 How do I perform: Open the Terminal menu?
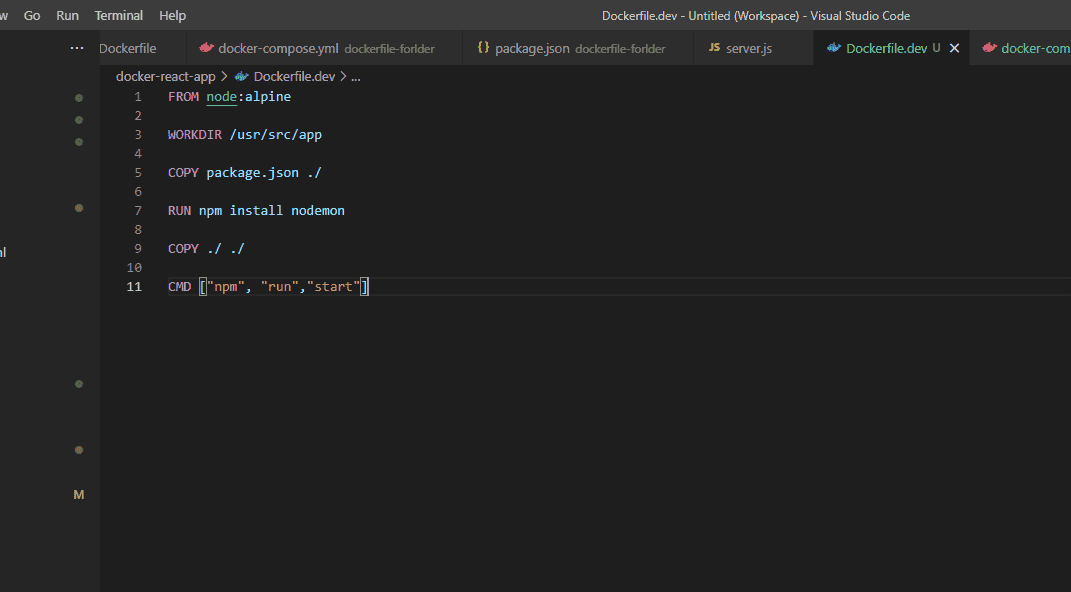coord(119,16)
